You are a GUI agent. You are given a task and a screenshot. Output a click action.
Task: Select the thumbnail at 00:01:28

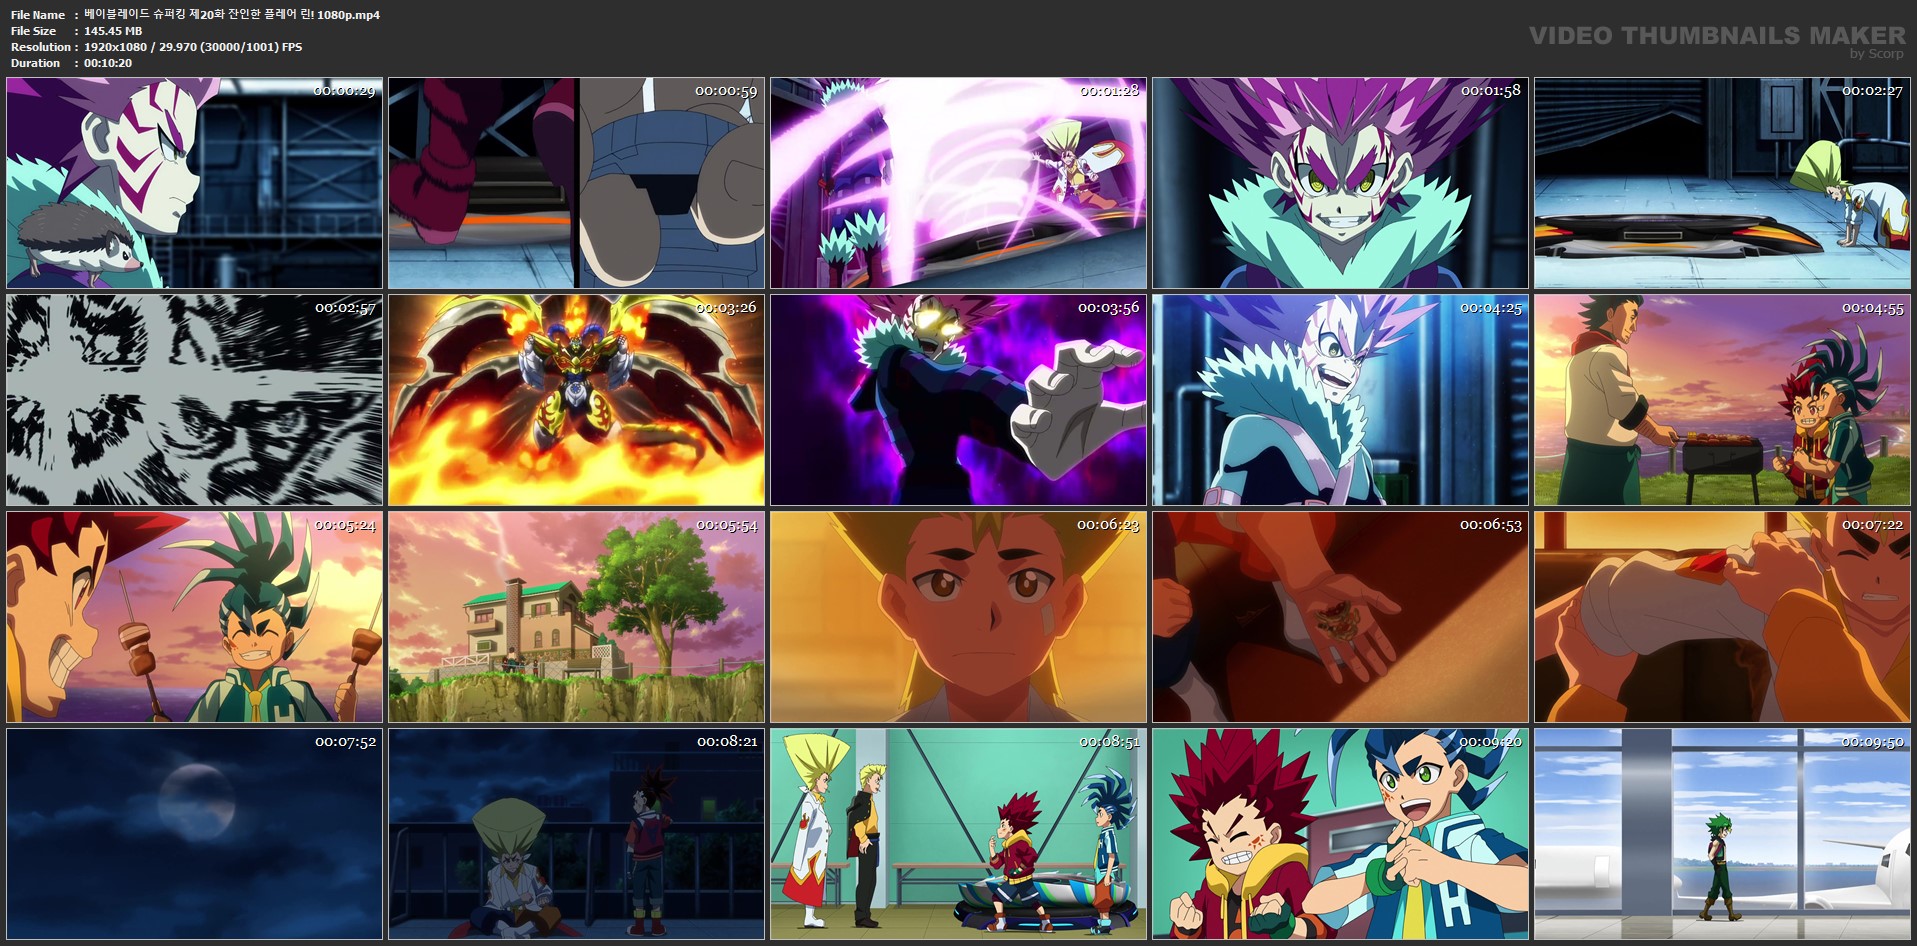click(x=959, y=184)
